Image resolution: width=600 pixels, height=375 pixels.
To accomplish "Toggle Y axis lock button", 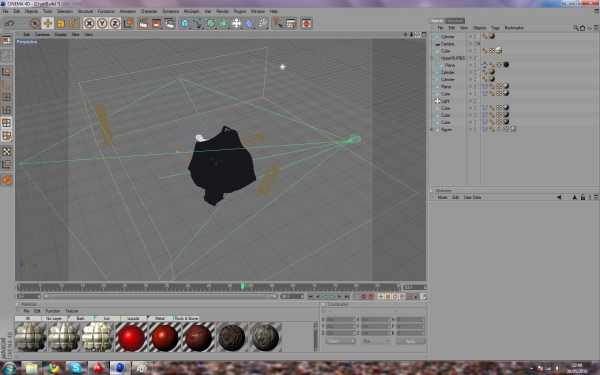I will 102,24.
